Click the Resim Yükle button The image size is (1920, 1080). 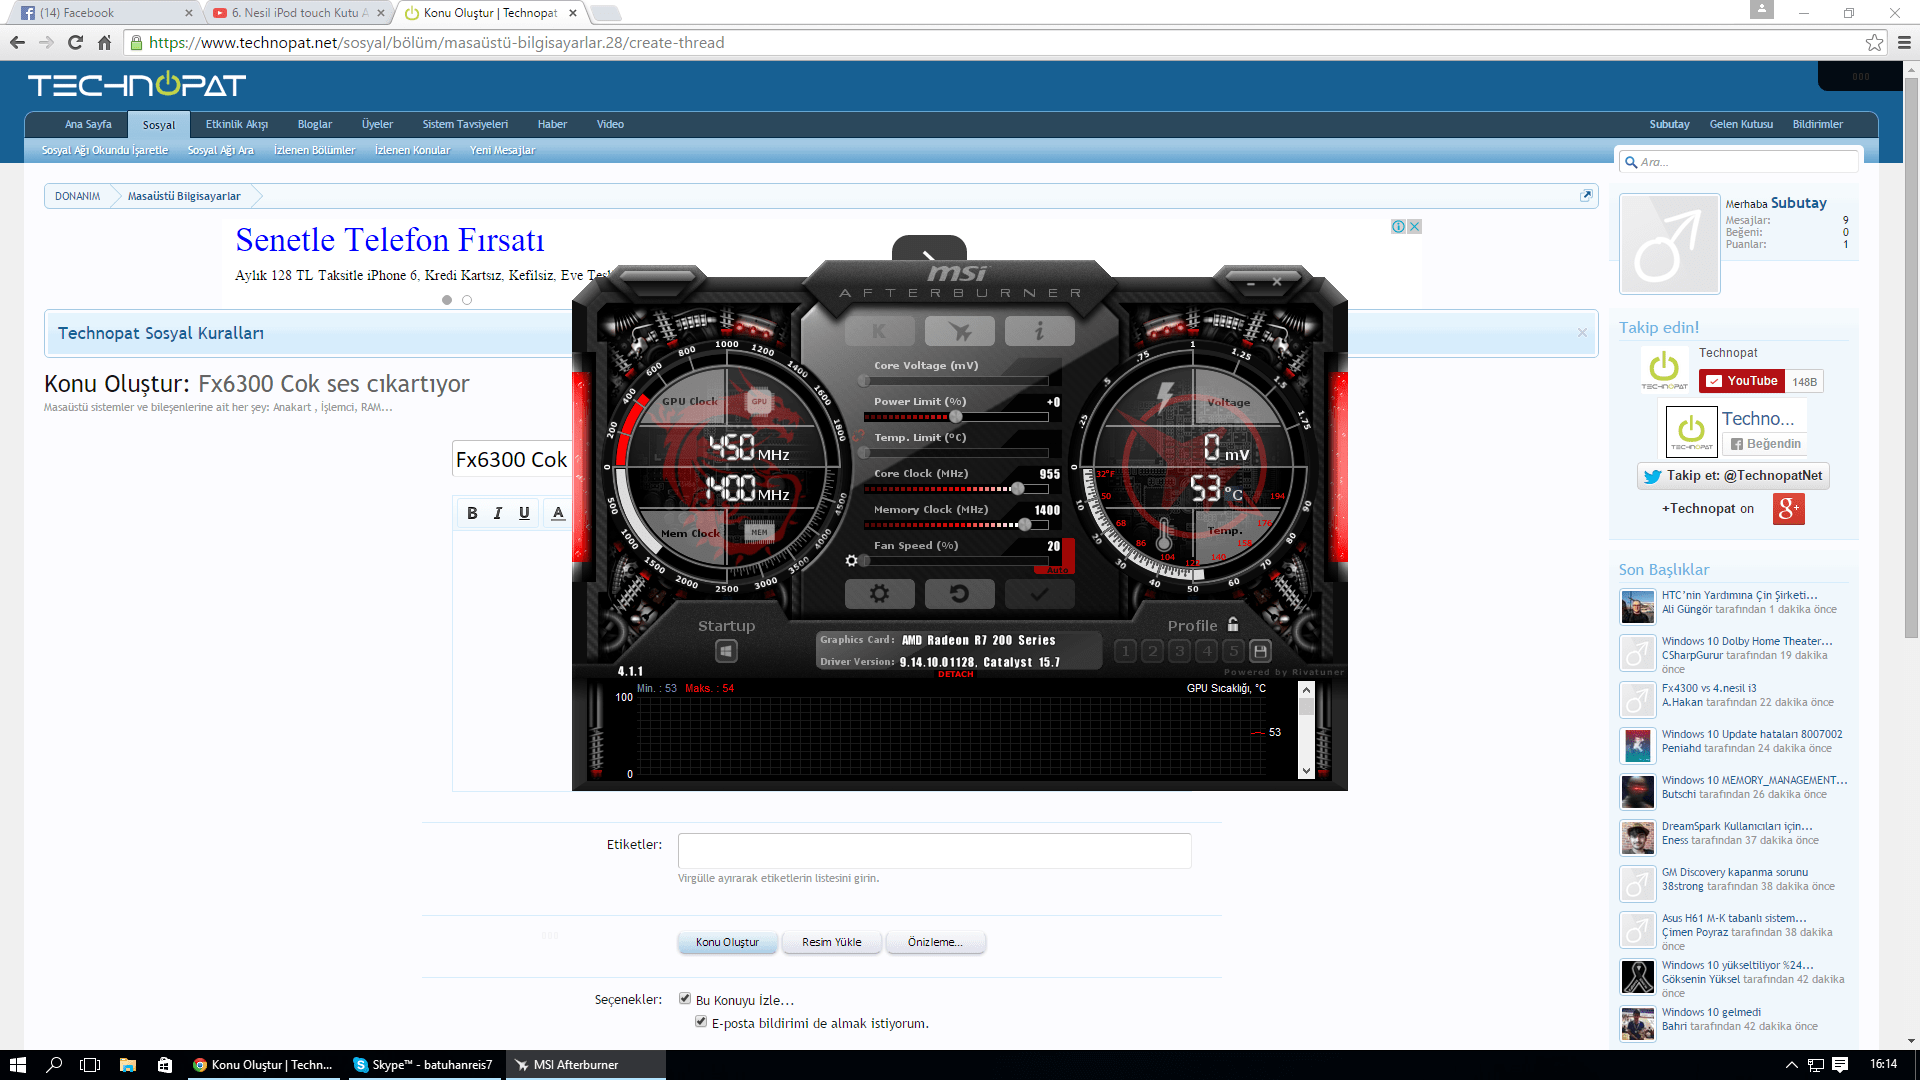point(831,942)
